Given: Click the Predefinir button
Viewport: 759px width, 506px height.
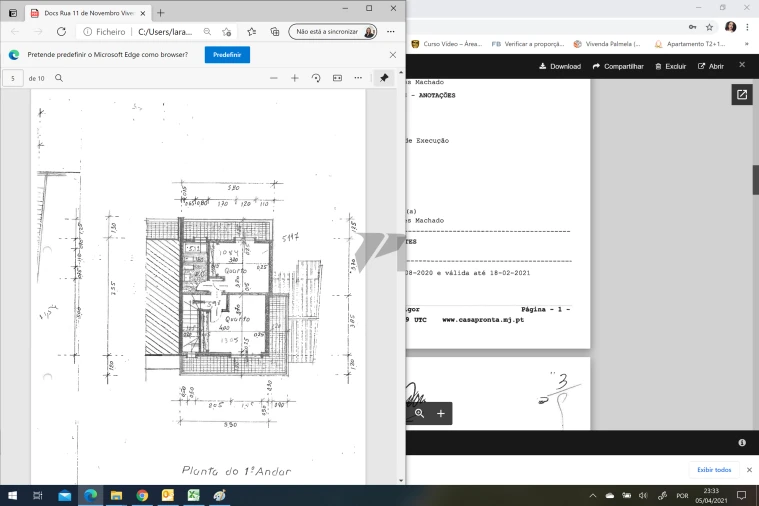Looking at the screenshot, I should pyautogui.click(x=227, y=55).
